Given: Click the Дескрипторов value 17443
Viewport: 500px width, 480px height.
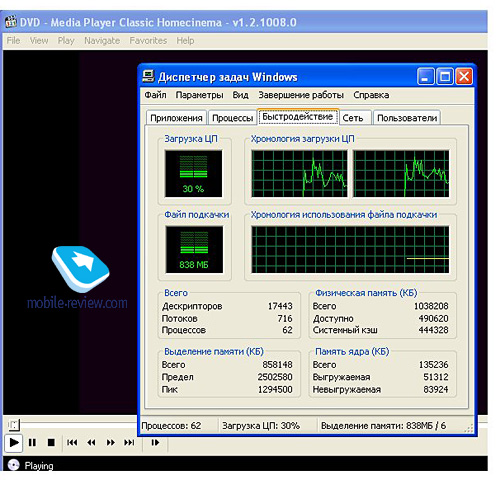Looking at the screenshot, I should pos(280,306).
